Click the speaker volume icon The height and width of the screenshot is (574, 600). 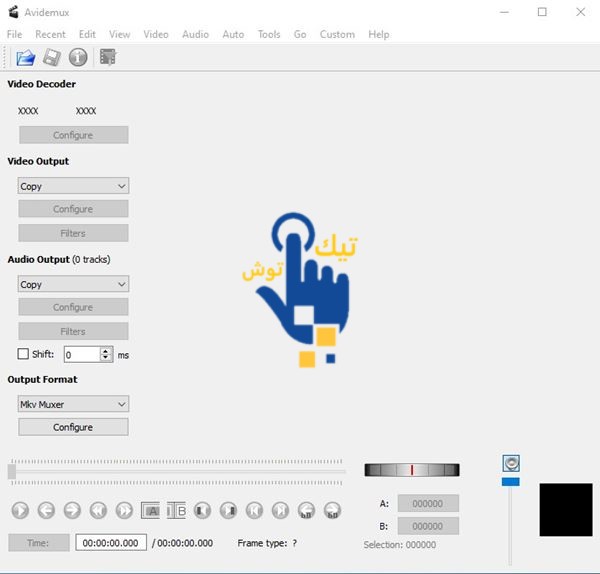pyautogui.click(x=511, y=463)
